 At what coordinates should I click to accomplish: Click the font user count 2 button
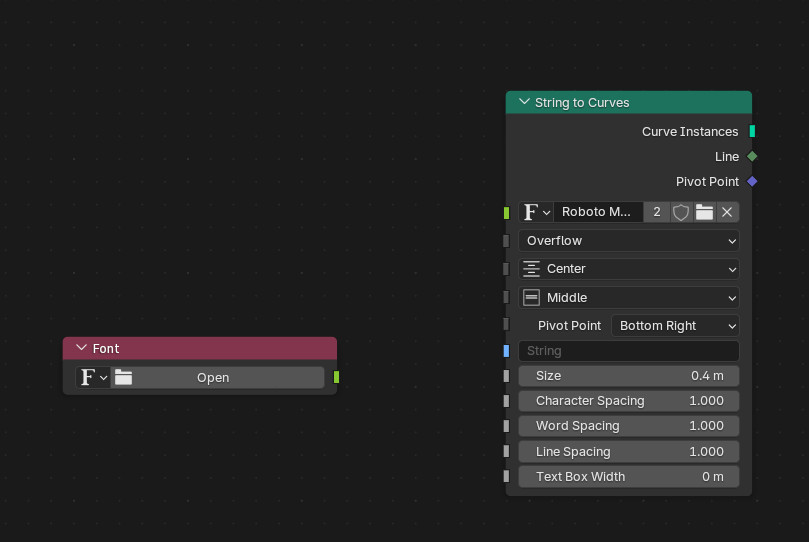(x=657, y=212)
